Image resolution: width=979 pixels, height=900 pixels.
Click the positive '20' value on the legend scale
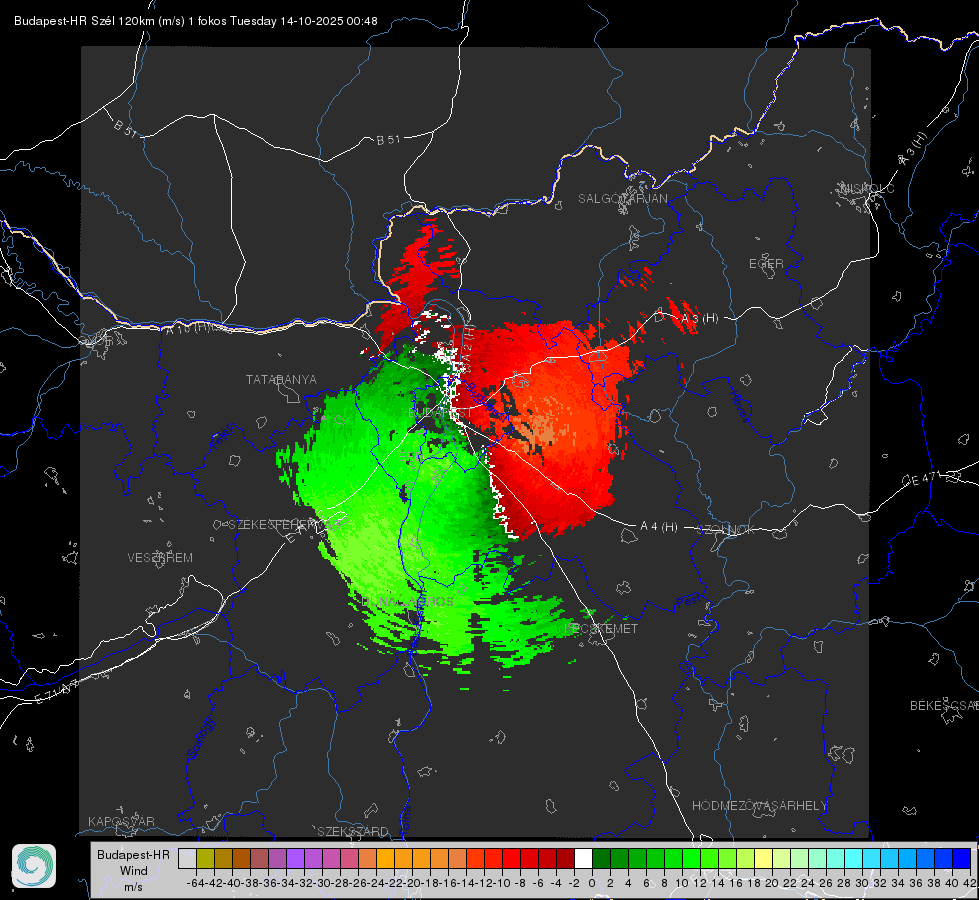772,883
